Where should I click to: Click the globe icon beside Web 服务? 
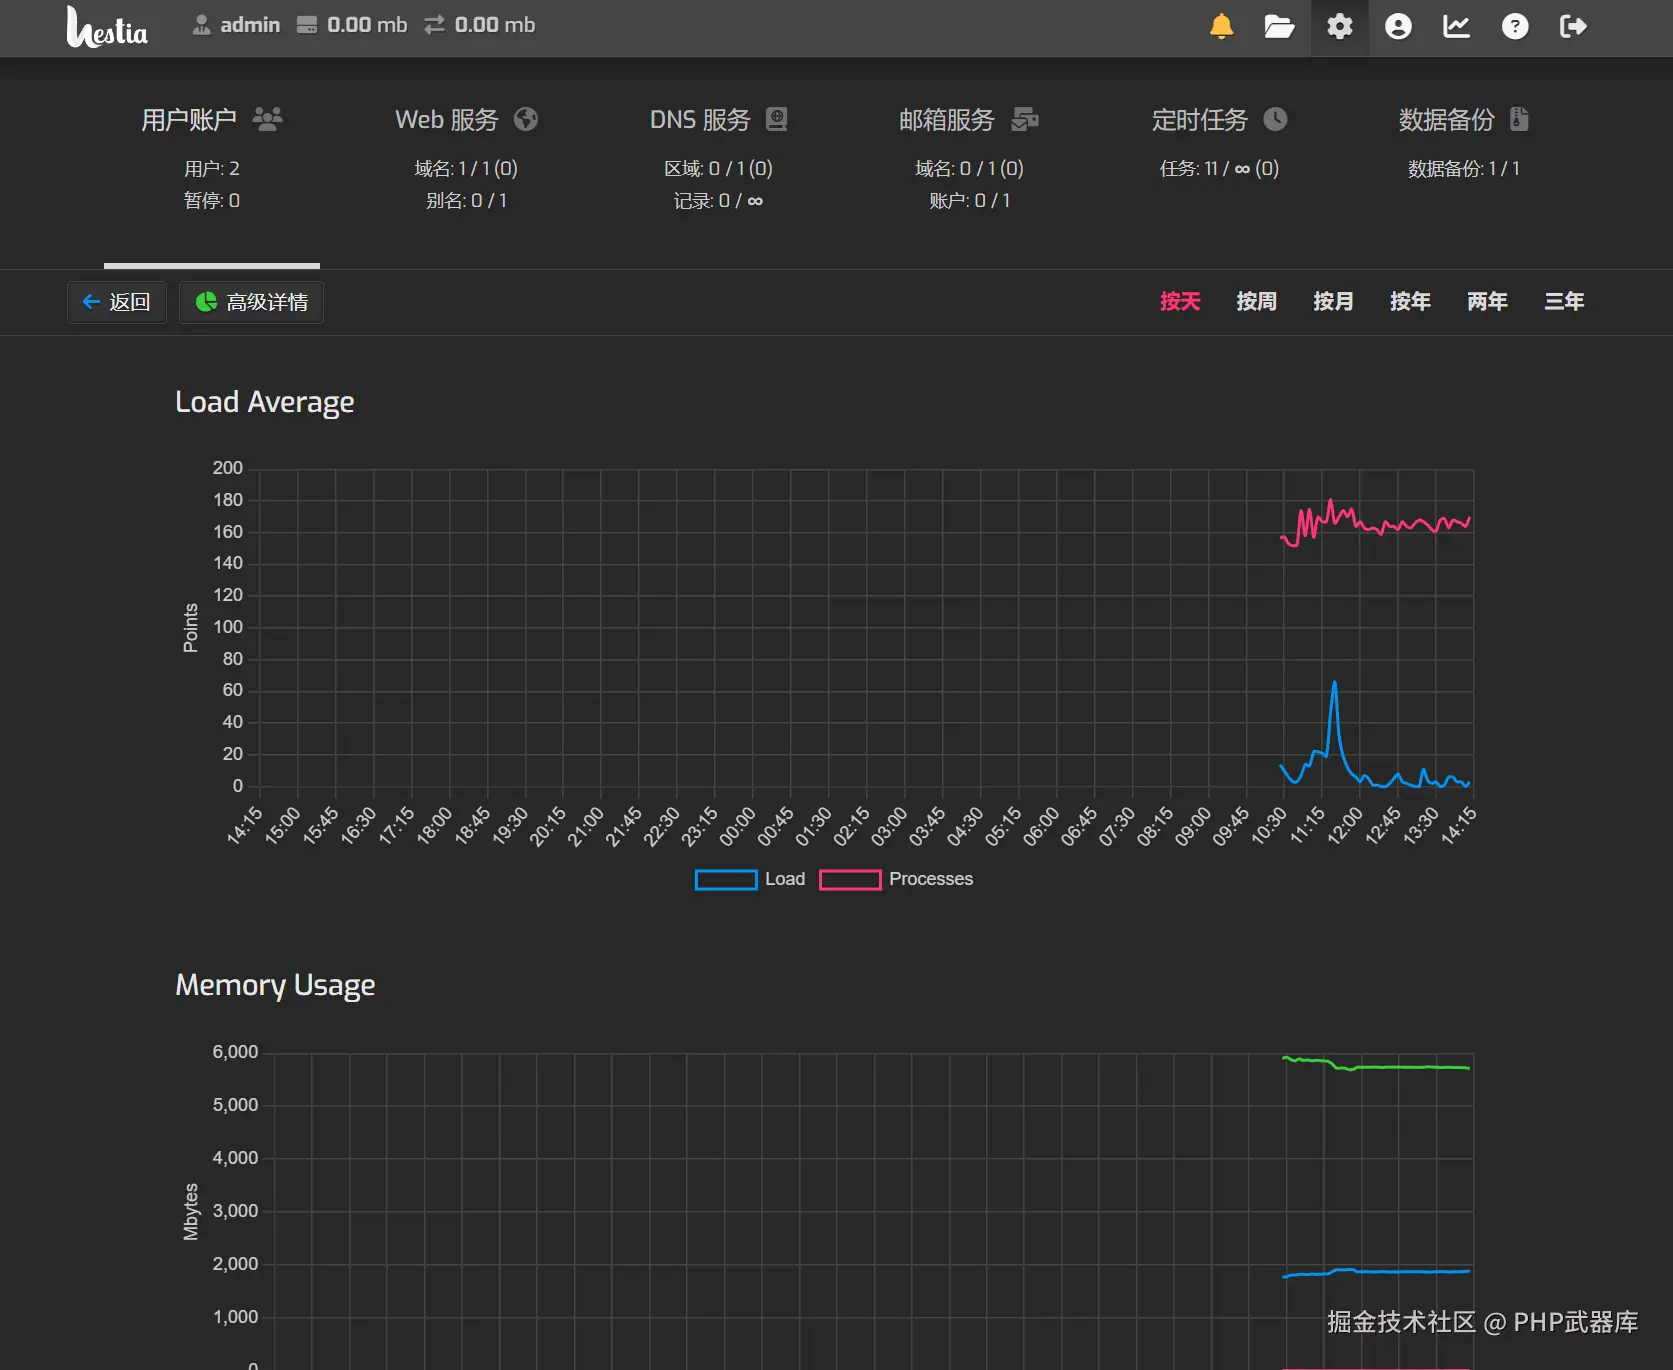[526, 119]
